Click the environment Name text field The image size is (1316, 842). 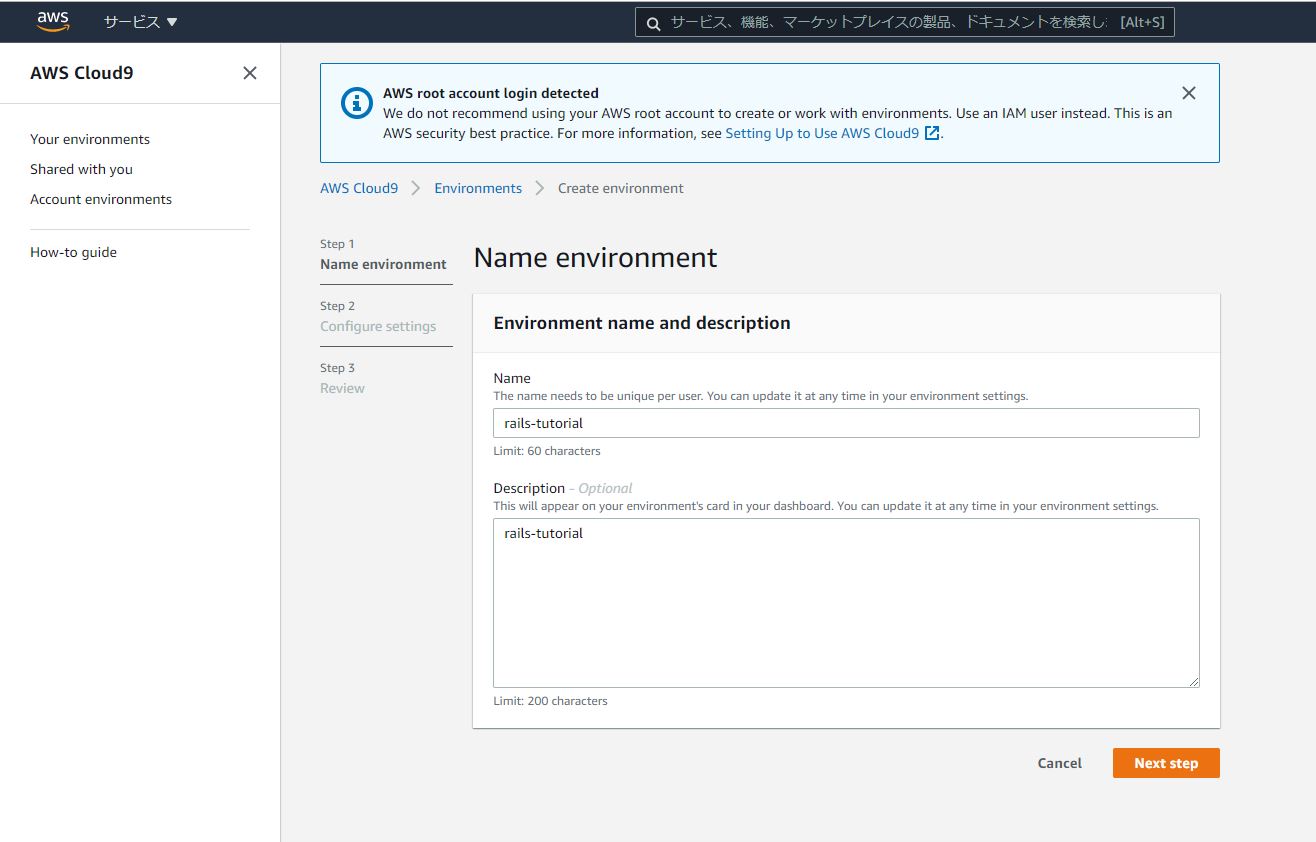[845, 423]
